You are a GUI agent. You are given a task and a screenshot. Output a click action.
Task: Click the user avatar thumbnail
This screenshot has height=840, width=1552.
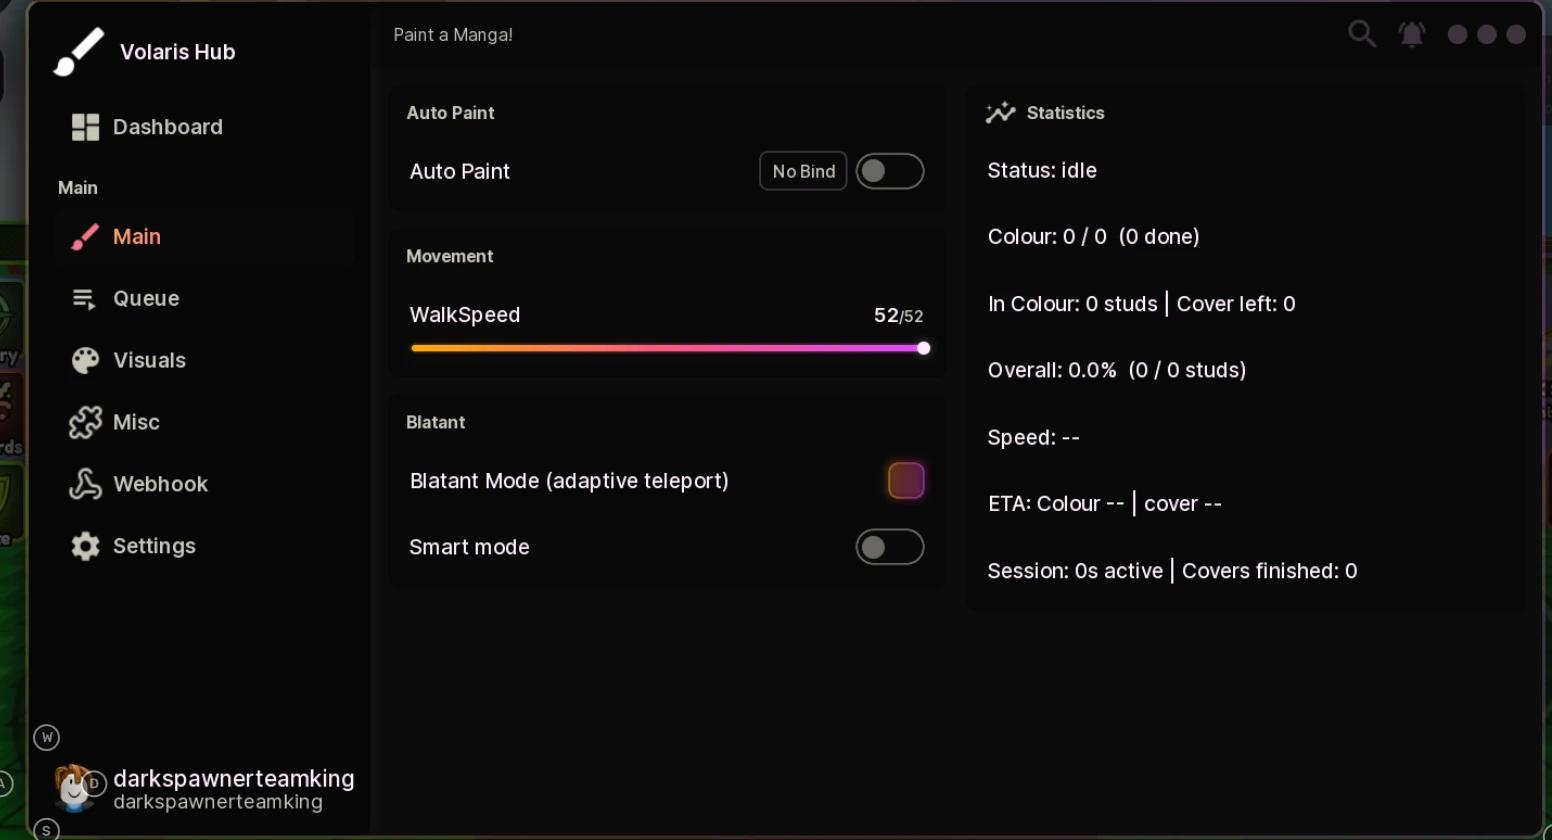tap(74, 788)
